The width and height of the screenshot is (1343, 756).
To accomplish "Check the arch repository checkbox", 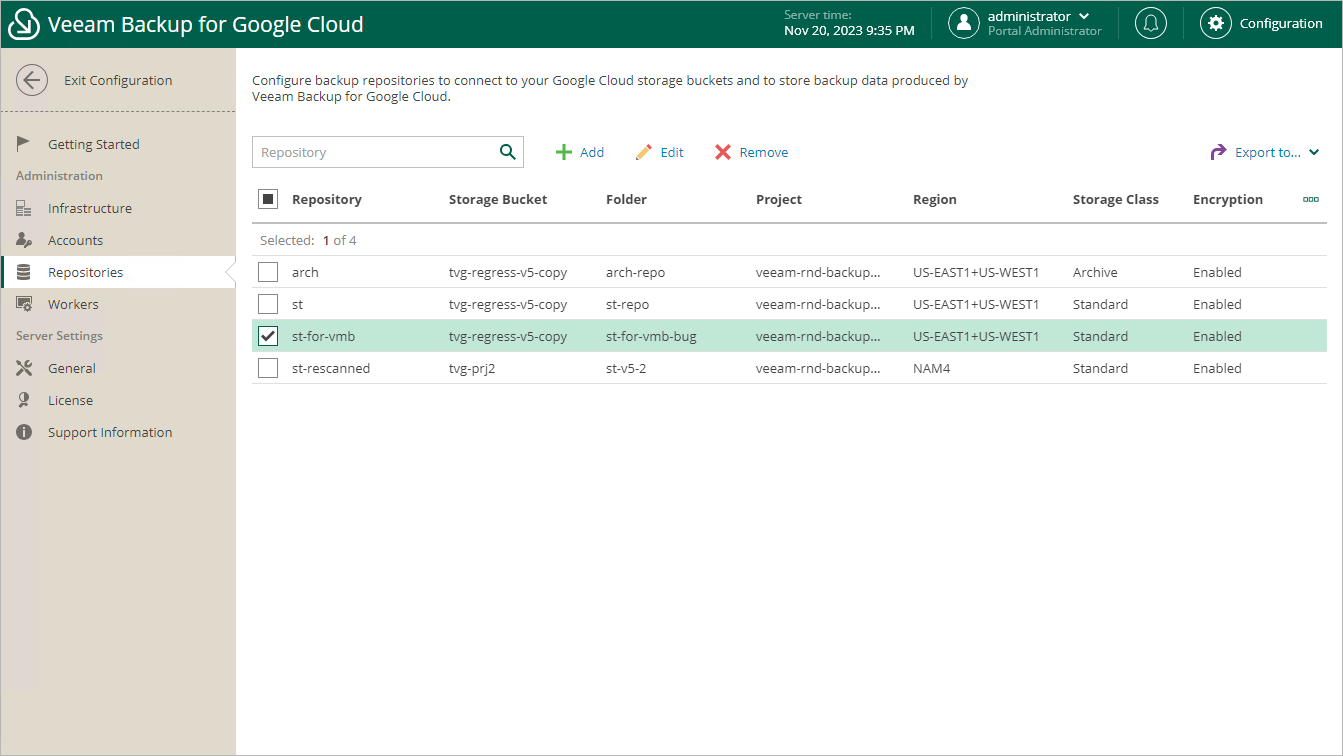I will [268, 272].
